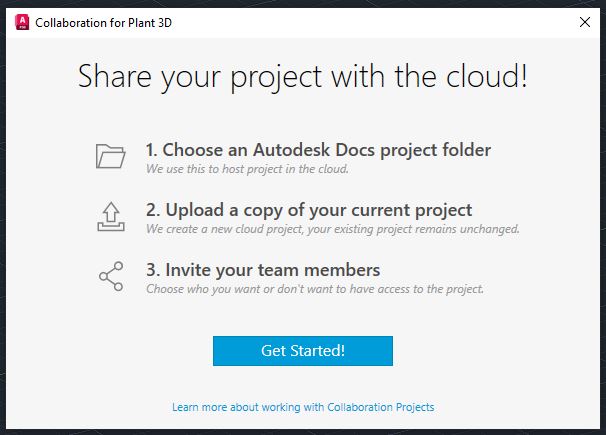The image size is (606, 435).
Task: Close the Collaboration for Plant 3D dialog
Action: pos(584,20)
